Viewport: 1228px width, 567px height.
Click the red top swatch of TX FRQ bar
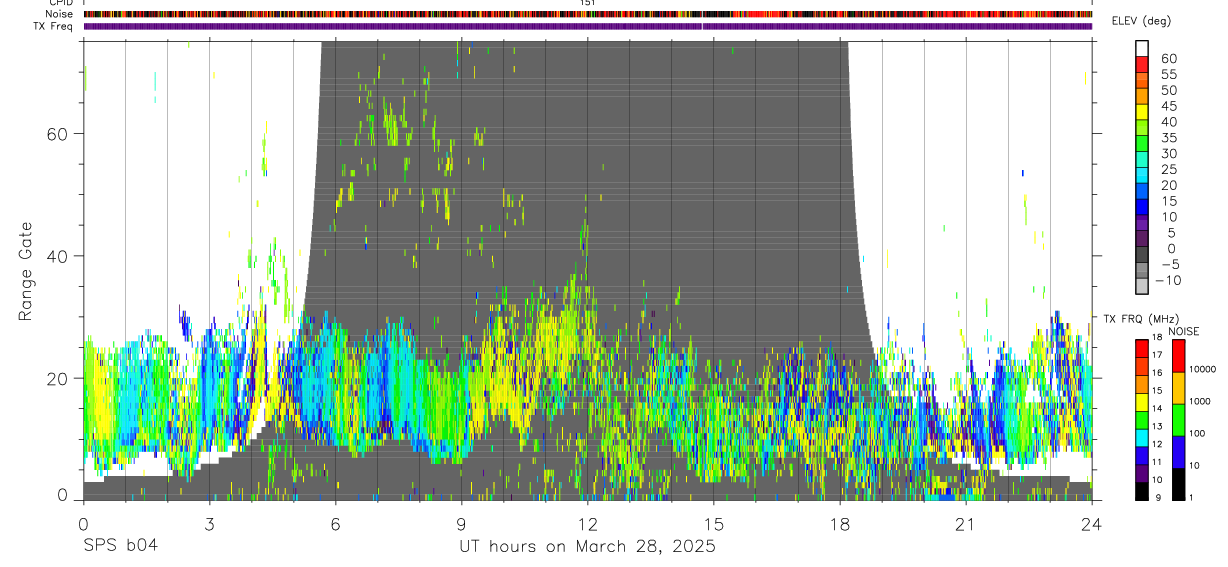[1142, 348]
